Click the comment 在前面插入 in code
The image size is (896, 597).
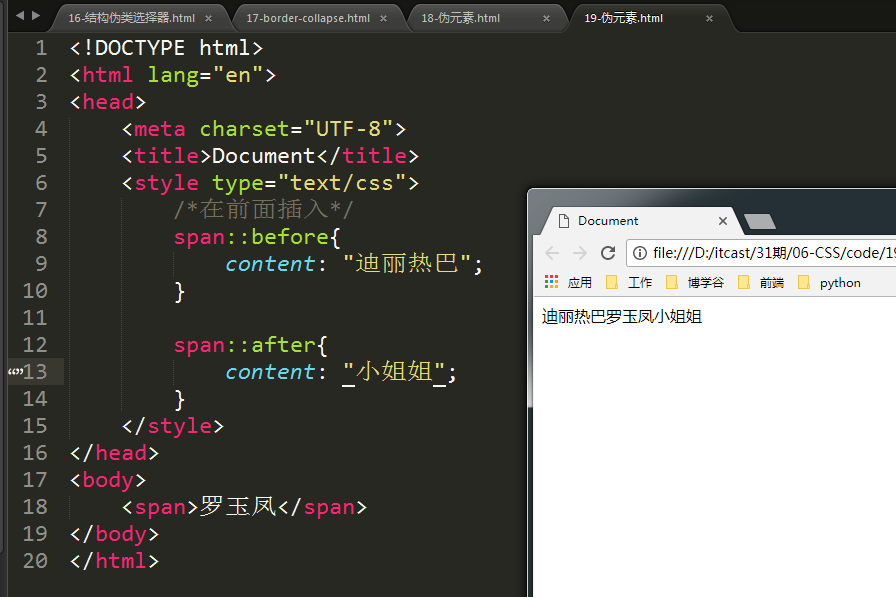263,210
